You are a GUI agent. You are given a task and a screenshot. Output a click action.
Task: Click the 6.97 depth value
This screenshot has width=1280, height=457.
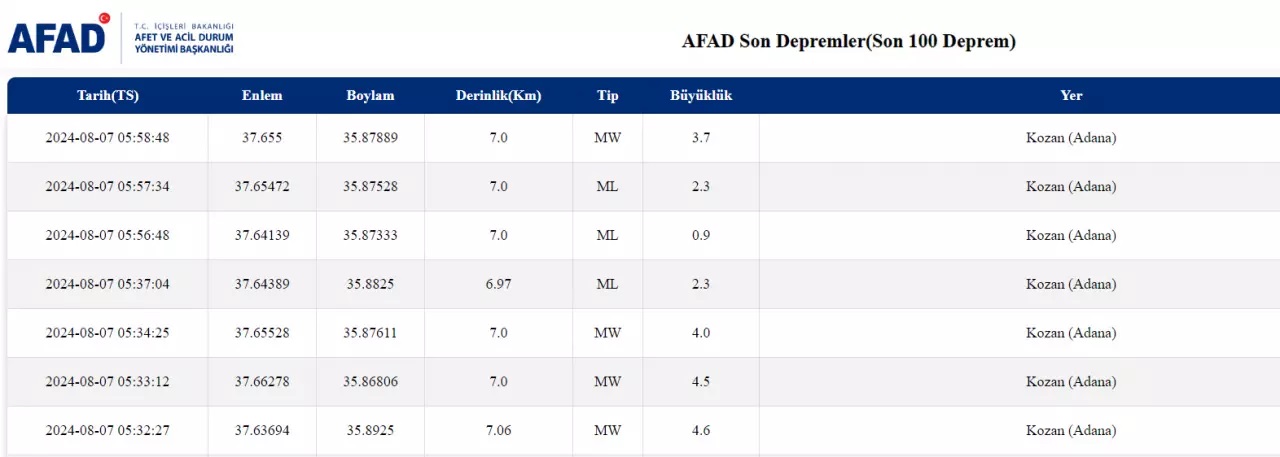click(498, 284)
